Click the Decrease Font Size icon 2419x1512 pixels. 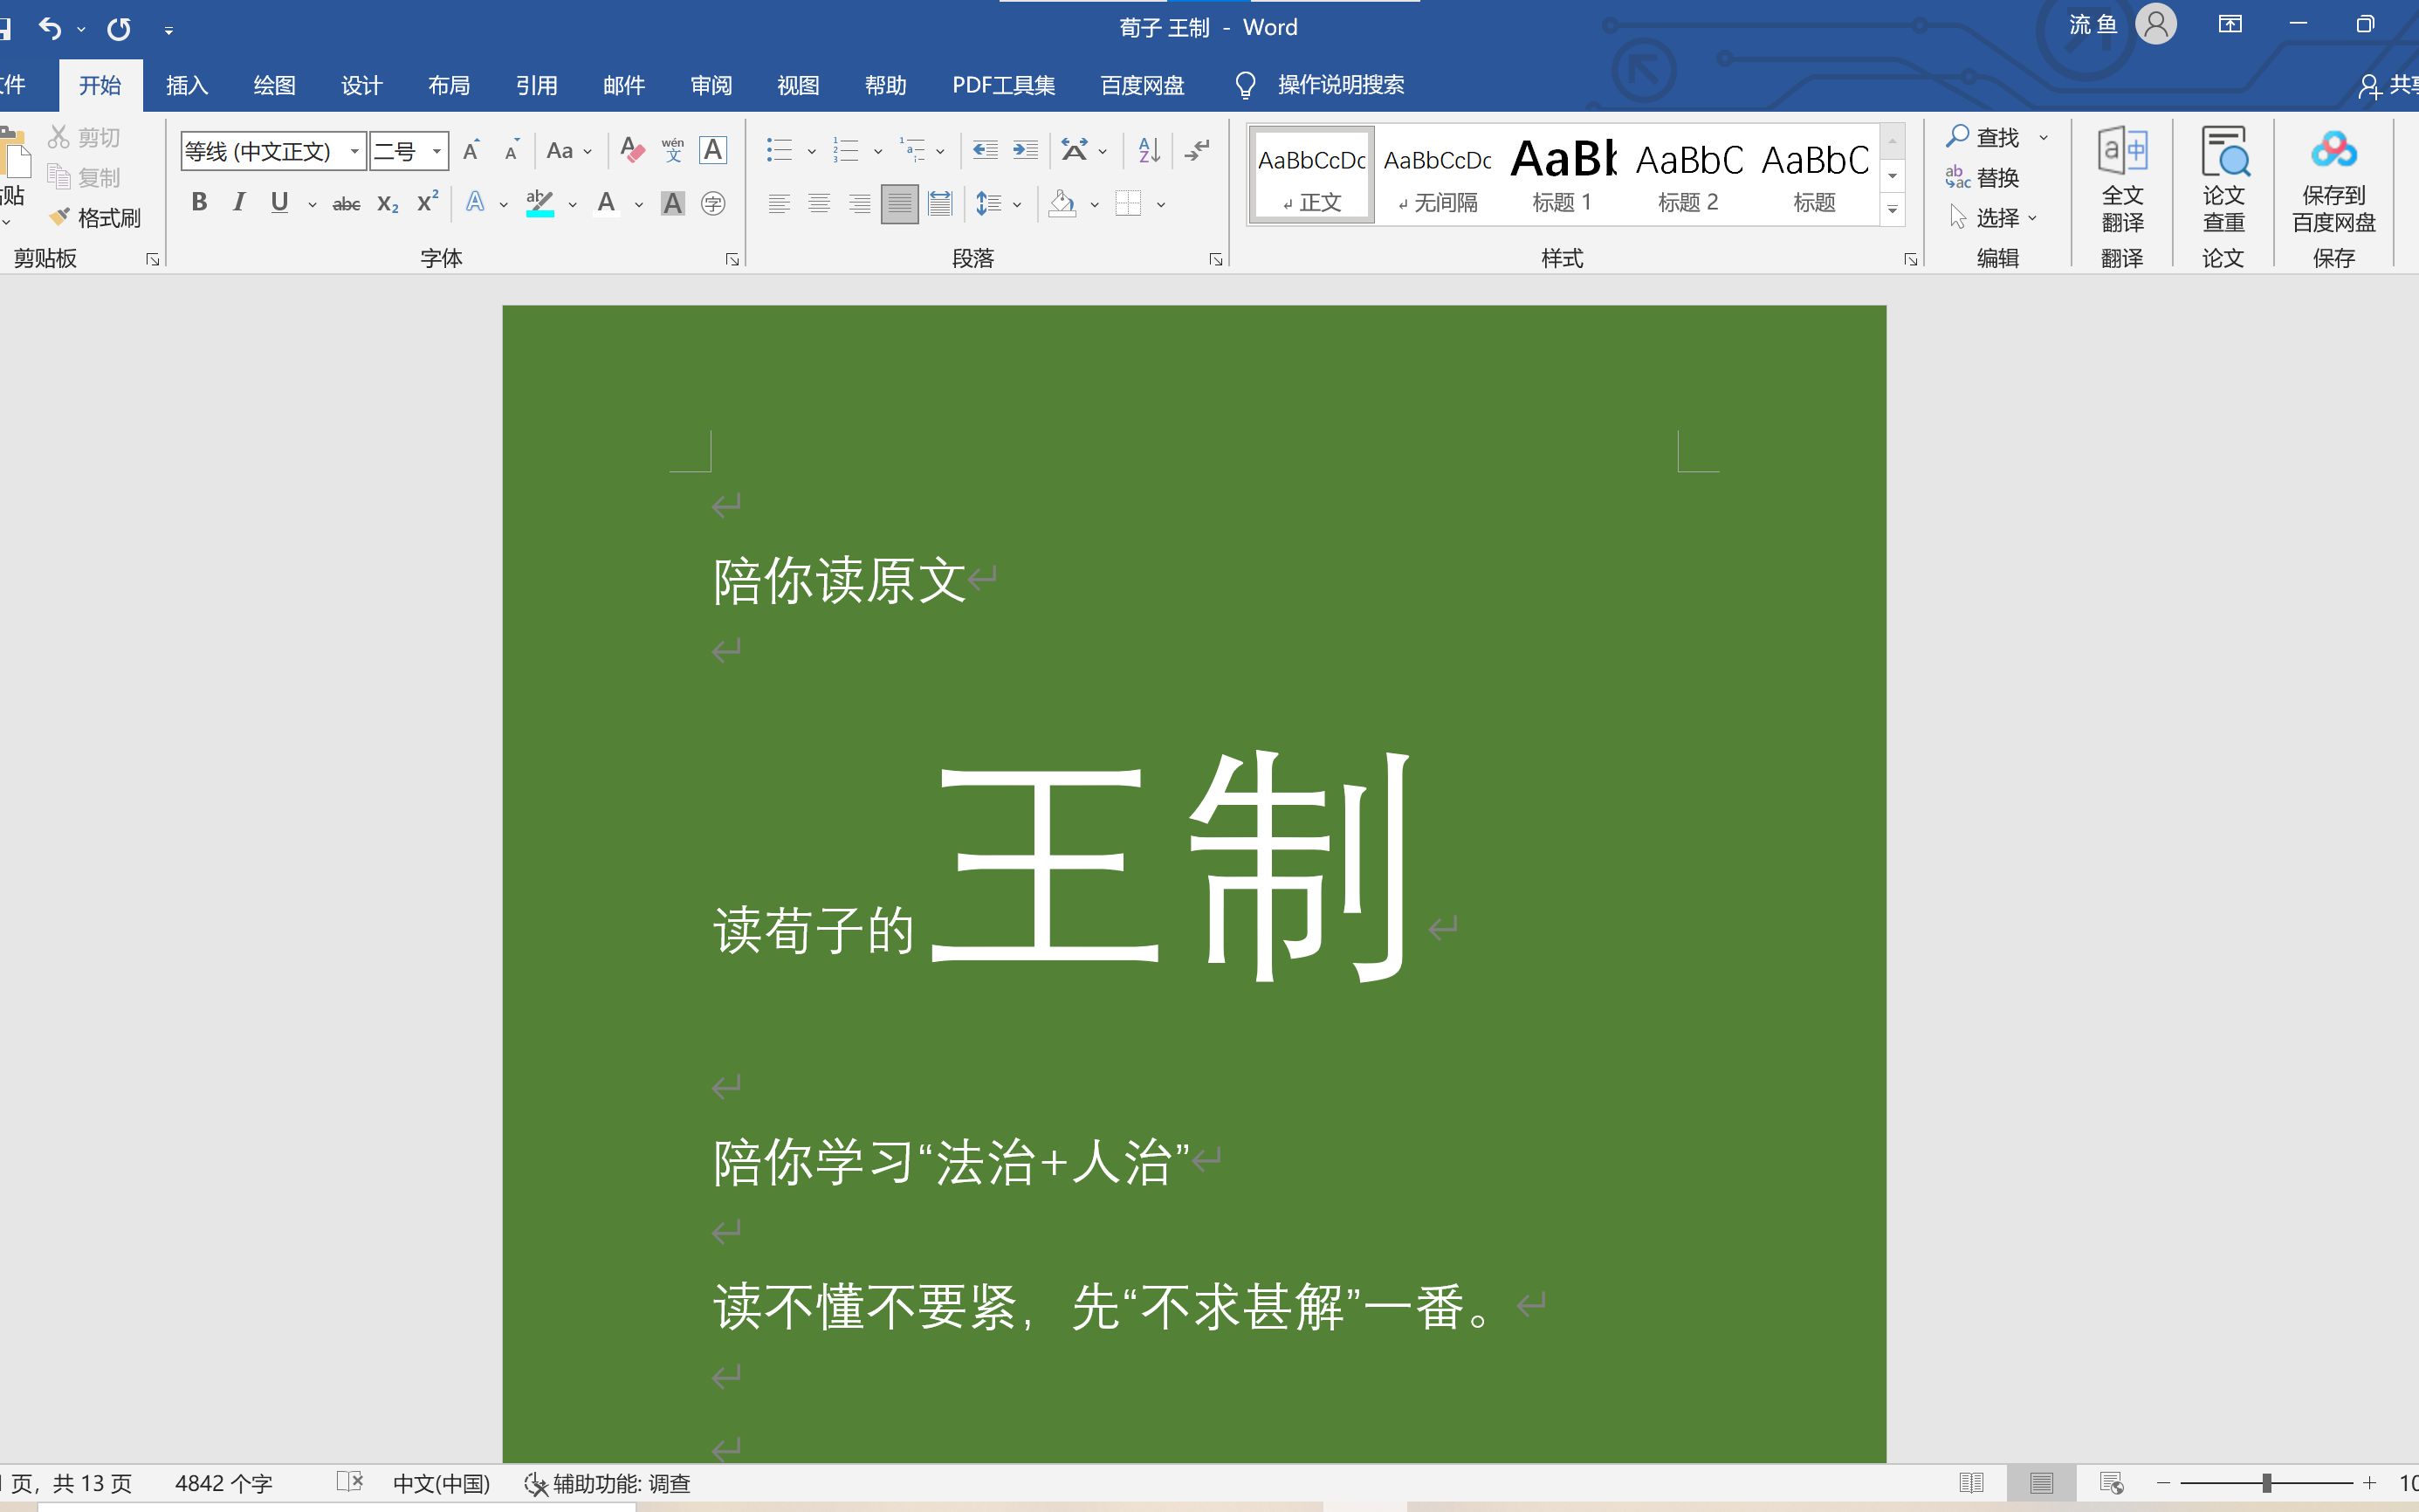[511, 151]
